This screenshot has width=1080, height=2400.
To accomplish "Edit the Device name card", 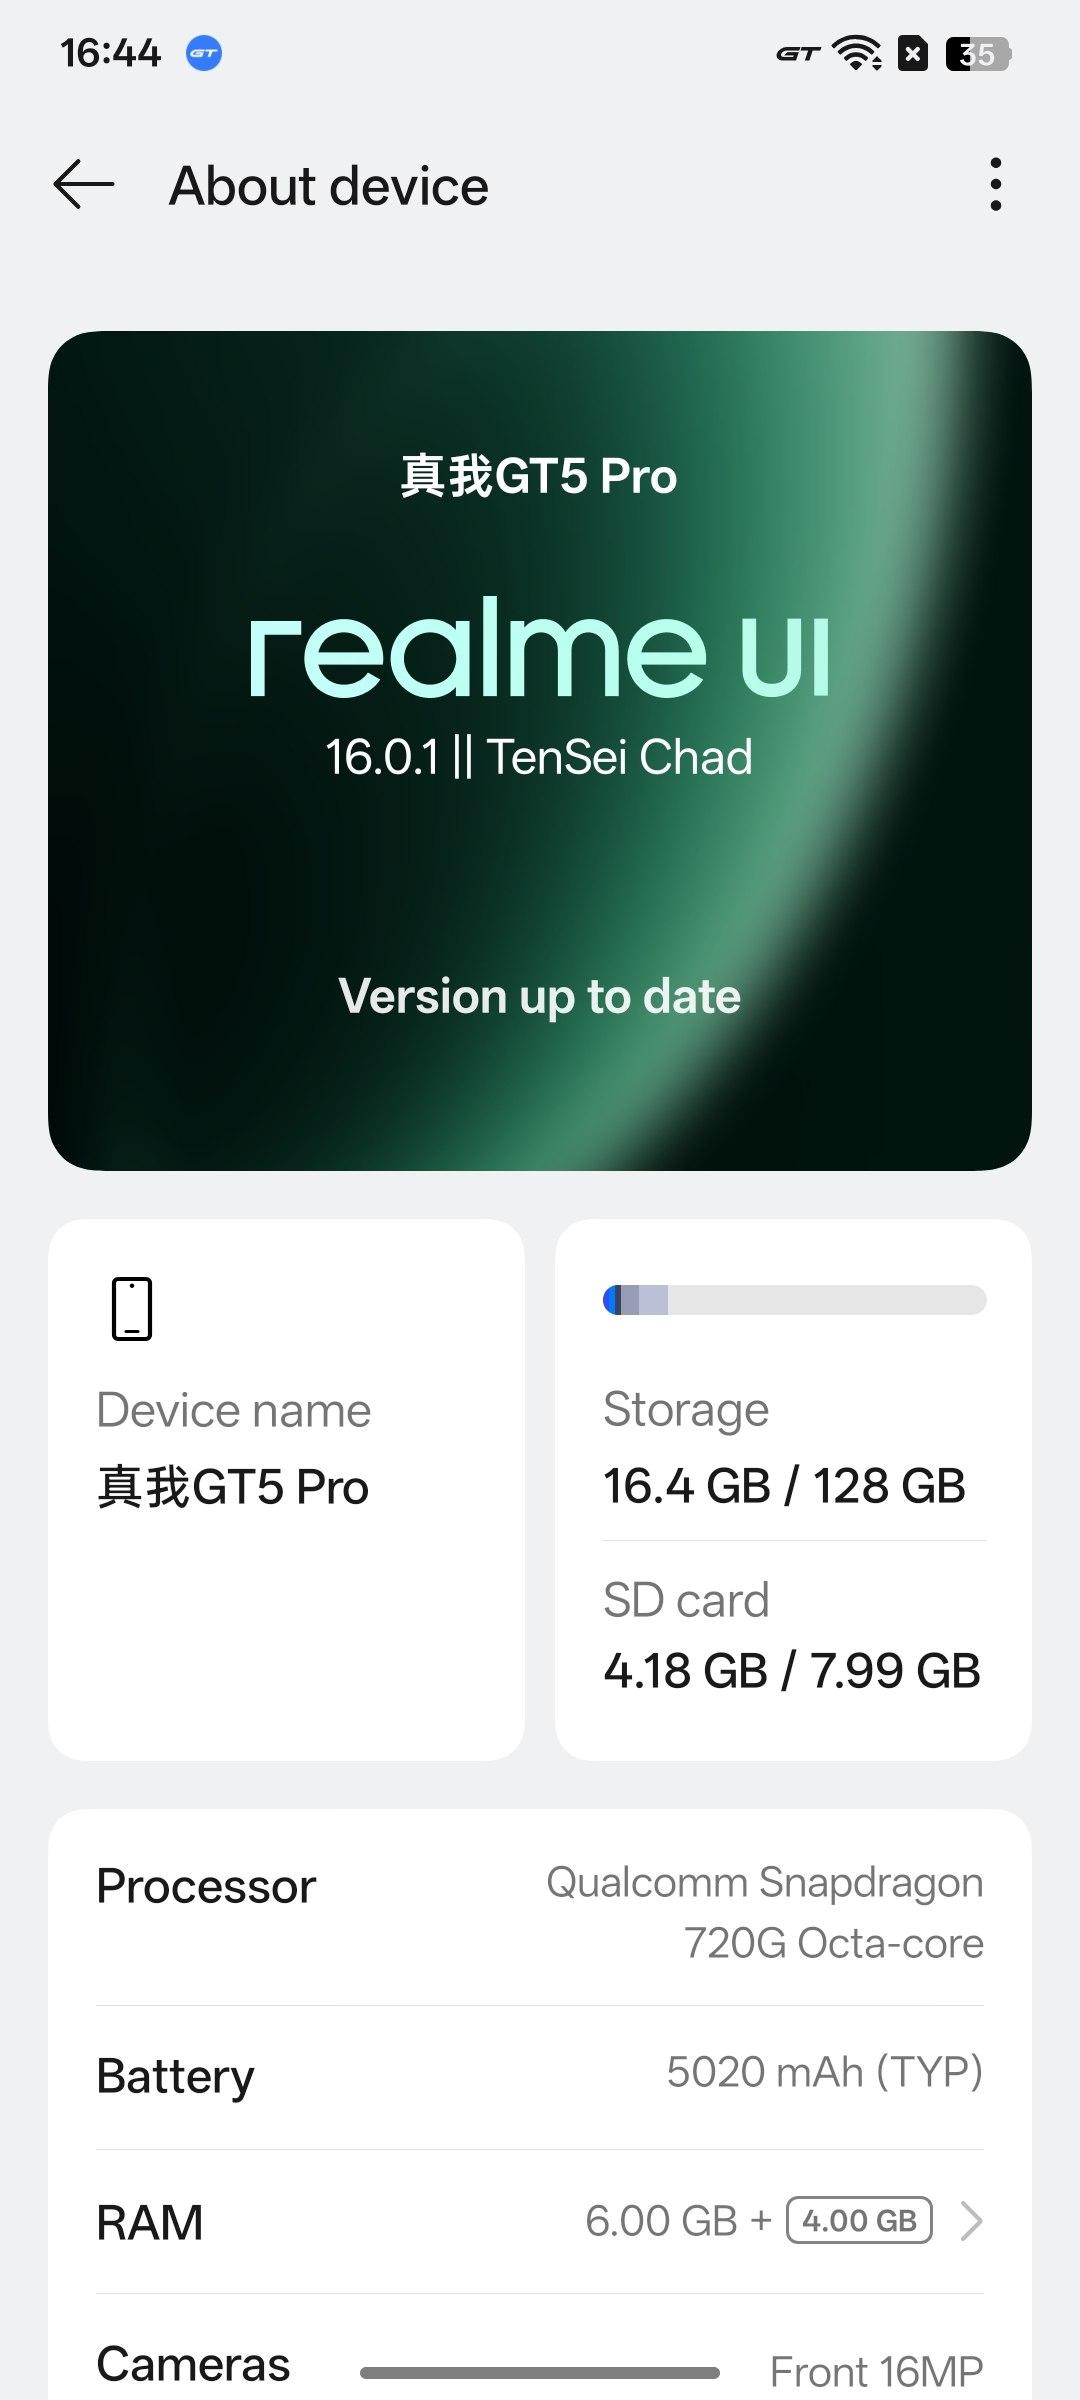I will tap(286, 1488).
